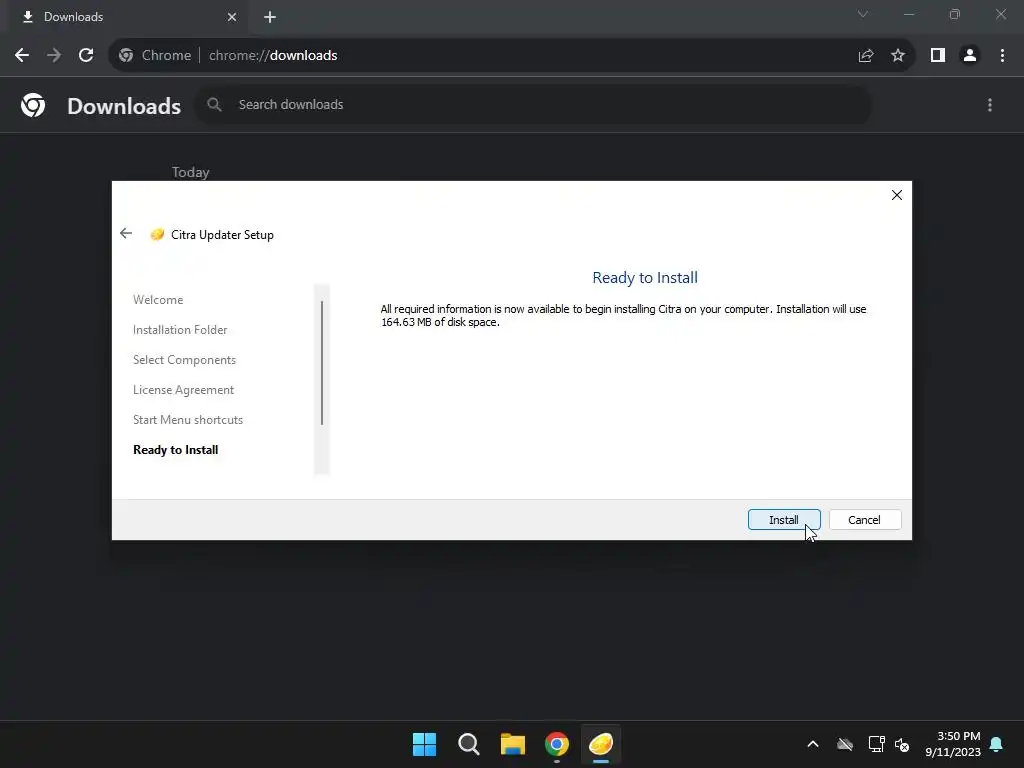Click Install to begin installing Citra

click(x=784, y=520)
